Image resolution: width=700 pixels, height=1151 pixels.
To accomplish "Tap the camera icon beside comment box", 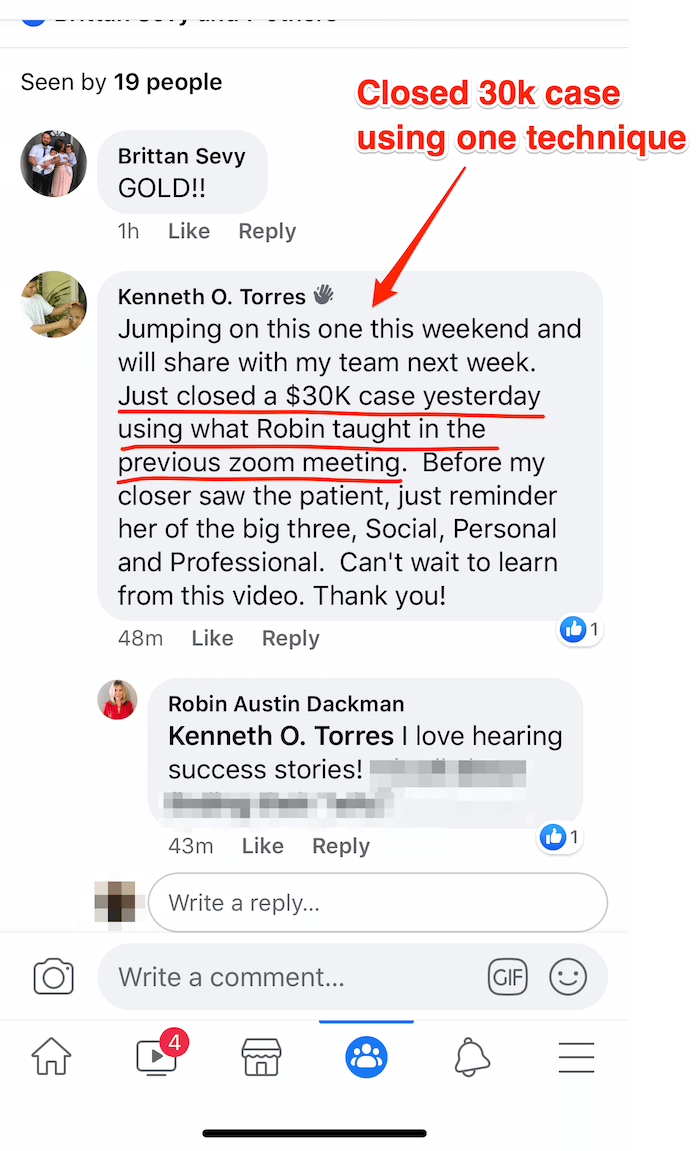I will pyautogui.click(x=54, y=977).
